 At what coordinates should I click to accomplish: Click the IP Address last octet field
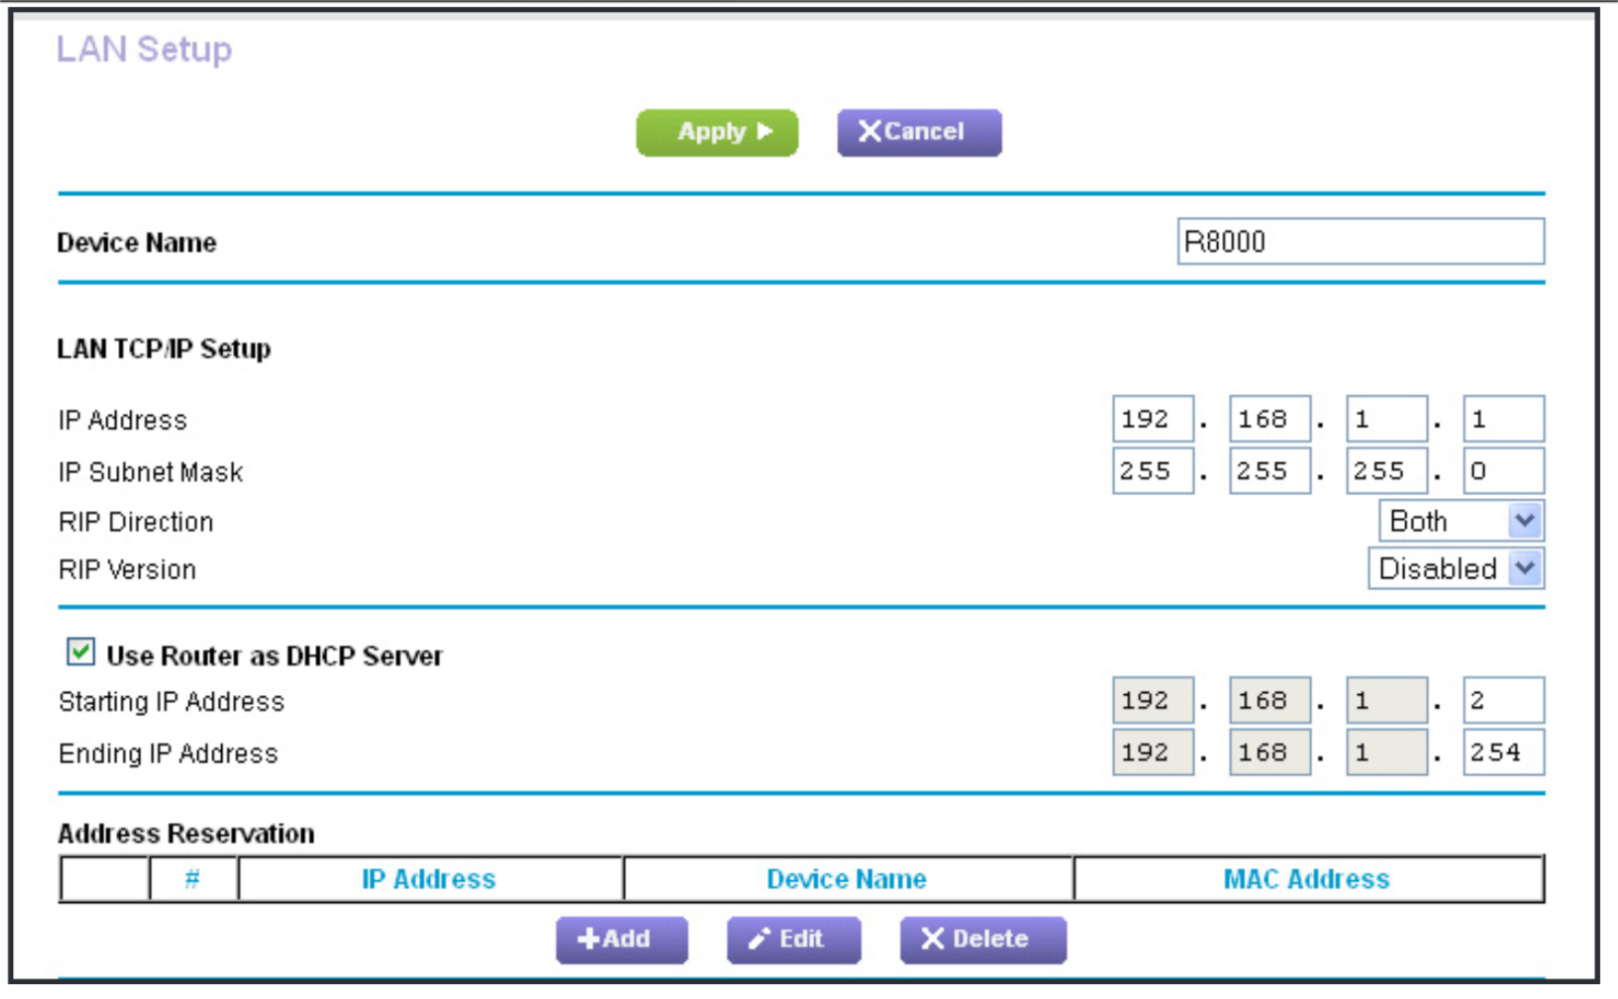pos(1502,419)
